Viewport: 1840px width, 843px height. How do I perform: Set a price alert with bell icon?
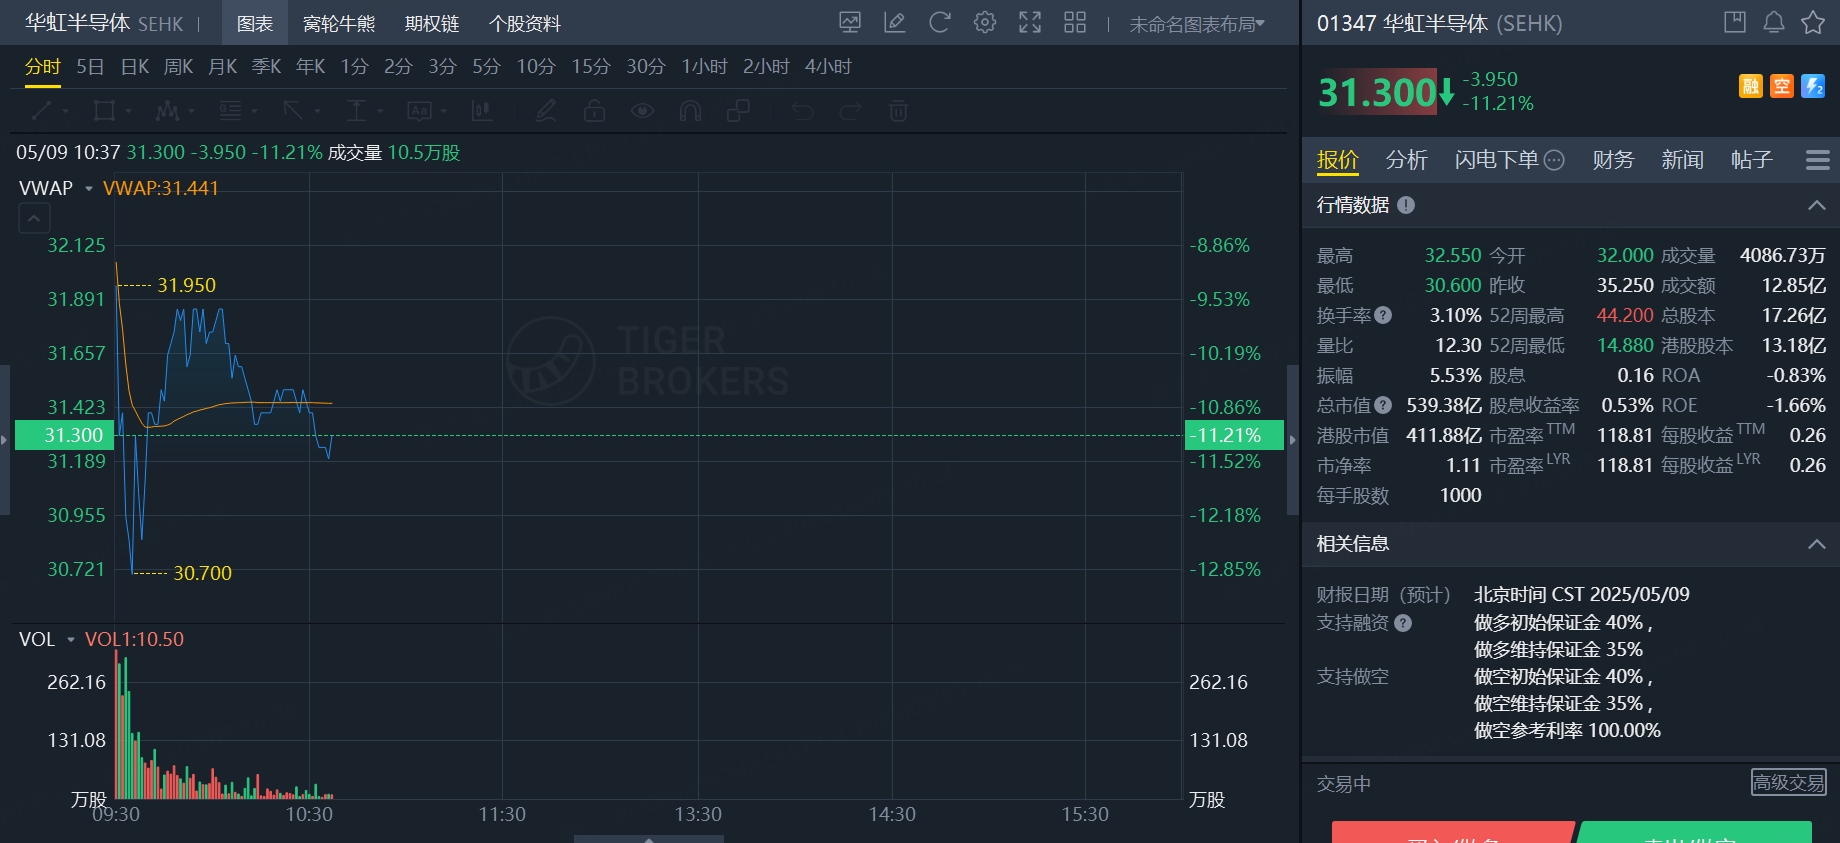click(x=1774, y=22)
